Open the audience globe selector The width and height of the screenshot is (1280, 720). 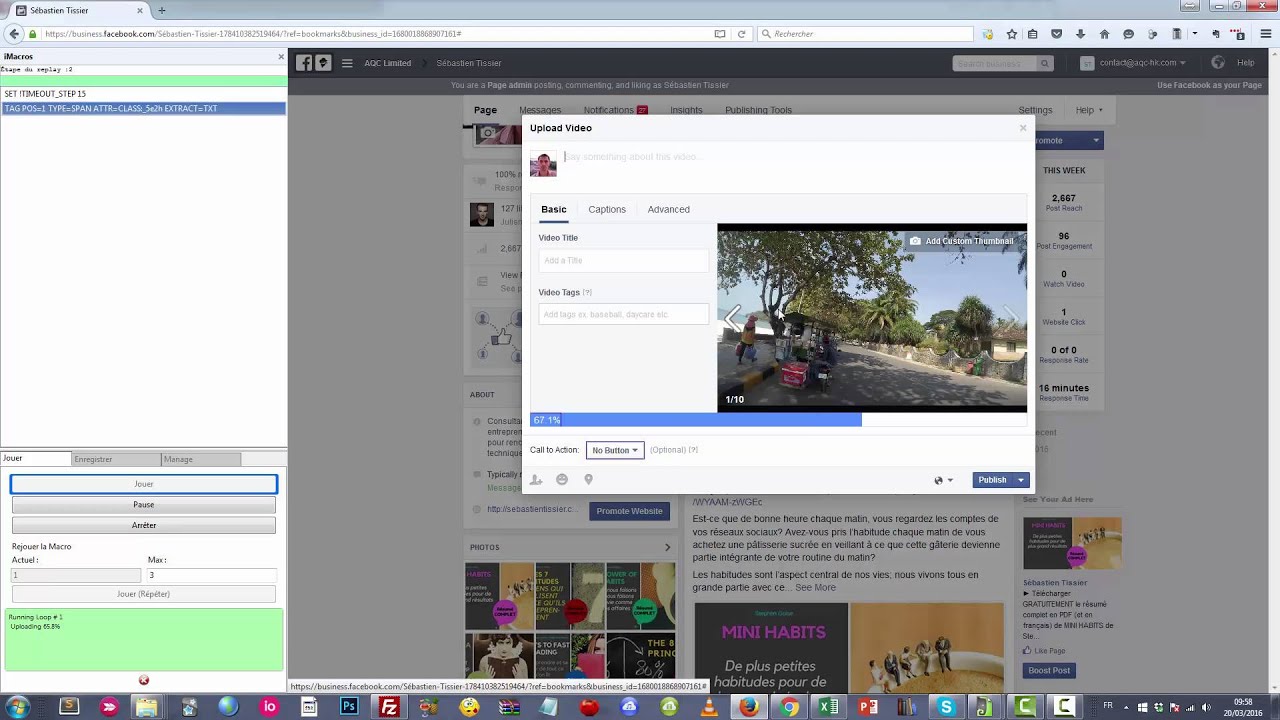[943, 480]
